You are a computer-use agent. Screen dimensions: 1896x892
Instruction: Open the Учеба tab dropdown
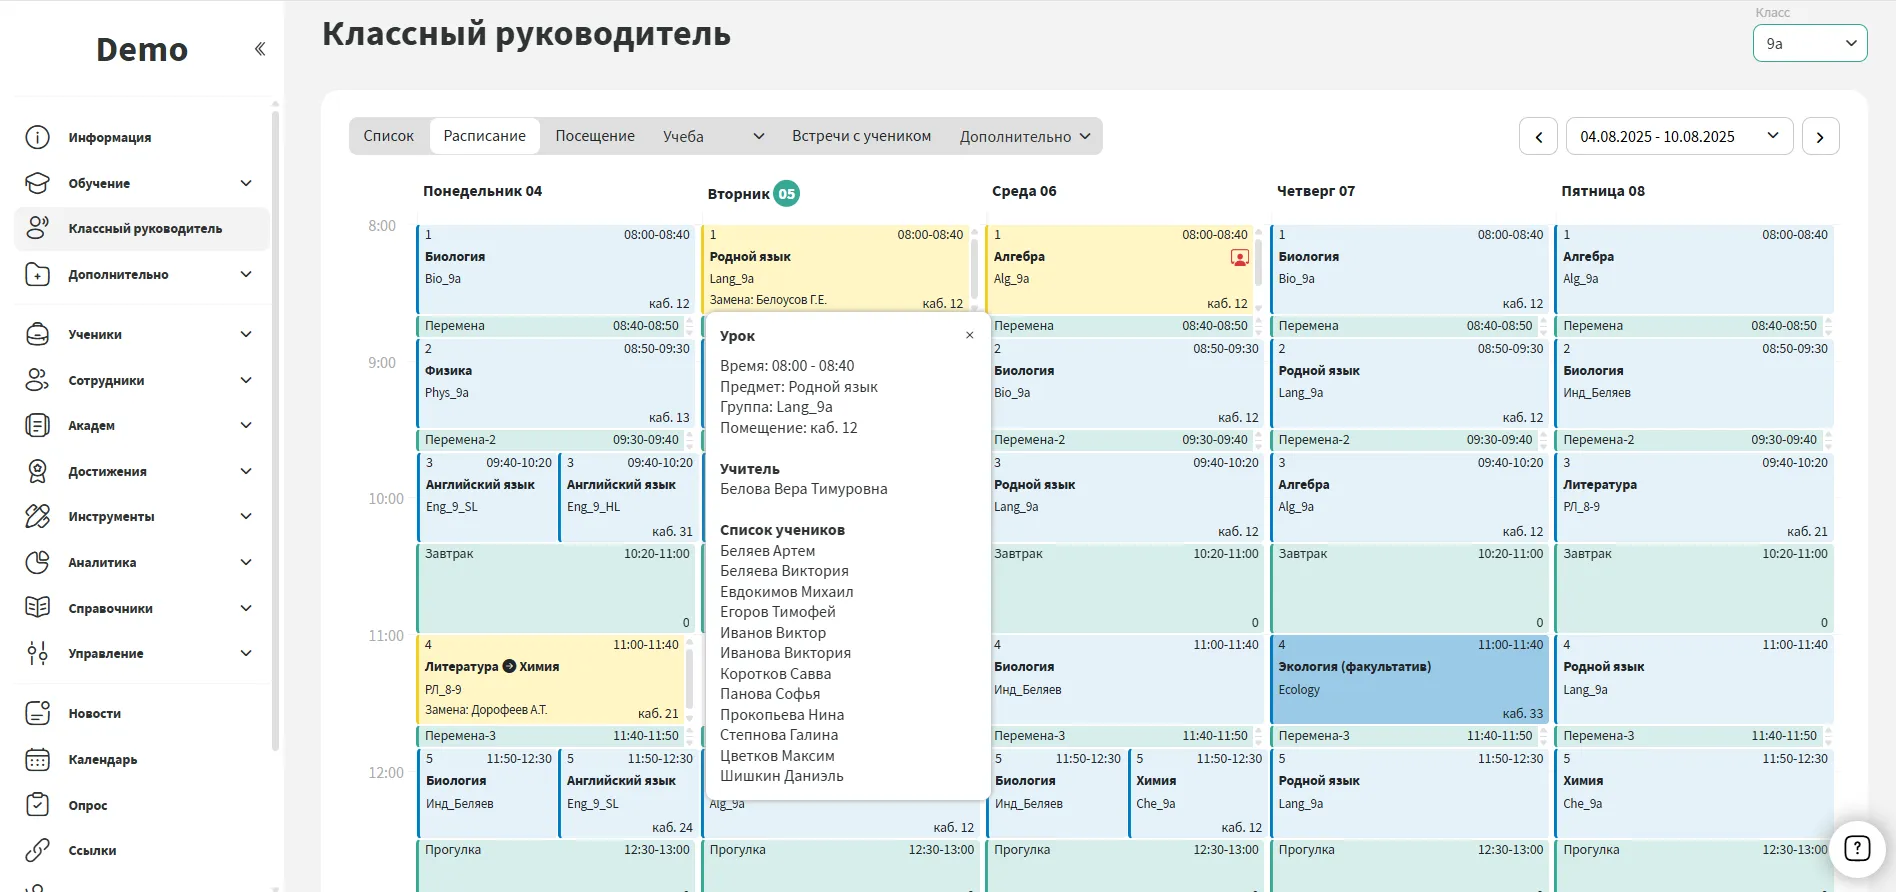tap(712, 136)
